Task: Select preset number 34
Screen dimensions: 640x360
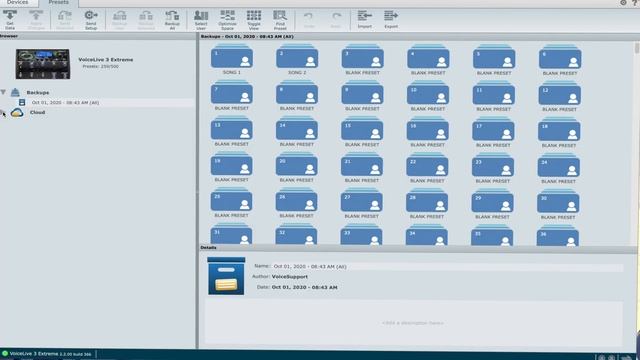Action: pyautogui.click(x=427, y=235)
